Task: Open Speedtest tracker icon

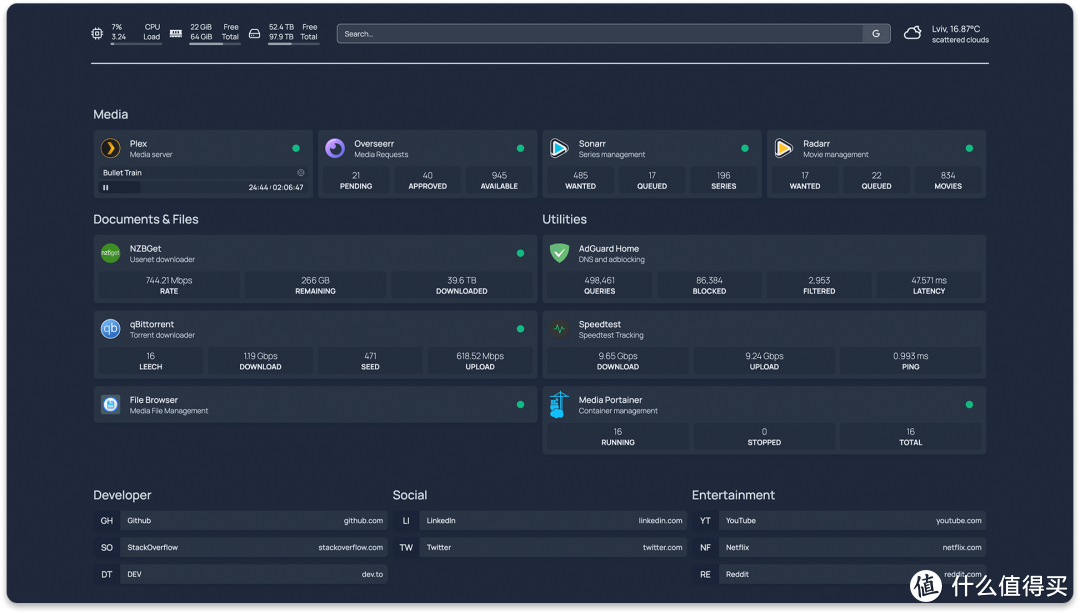Action: tap(559, 329)
